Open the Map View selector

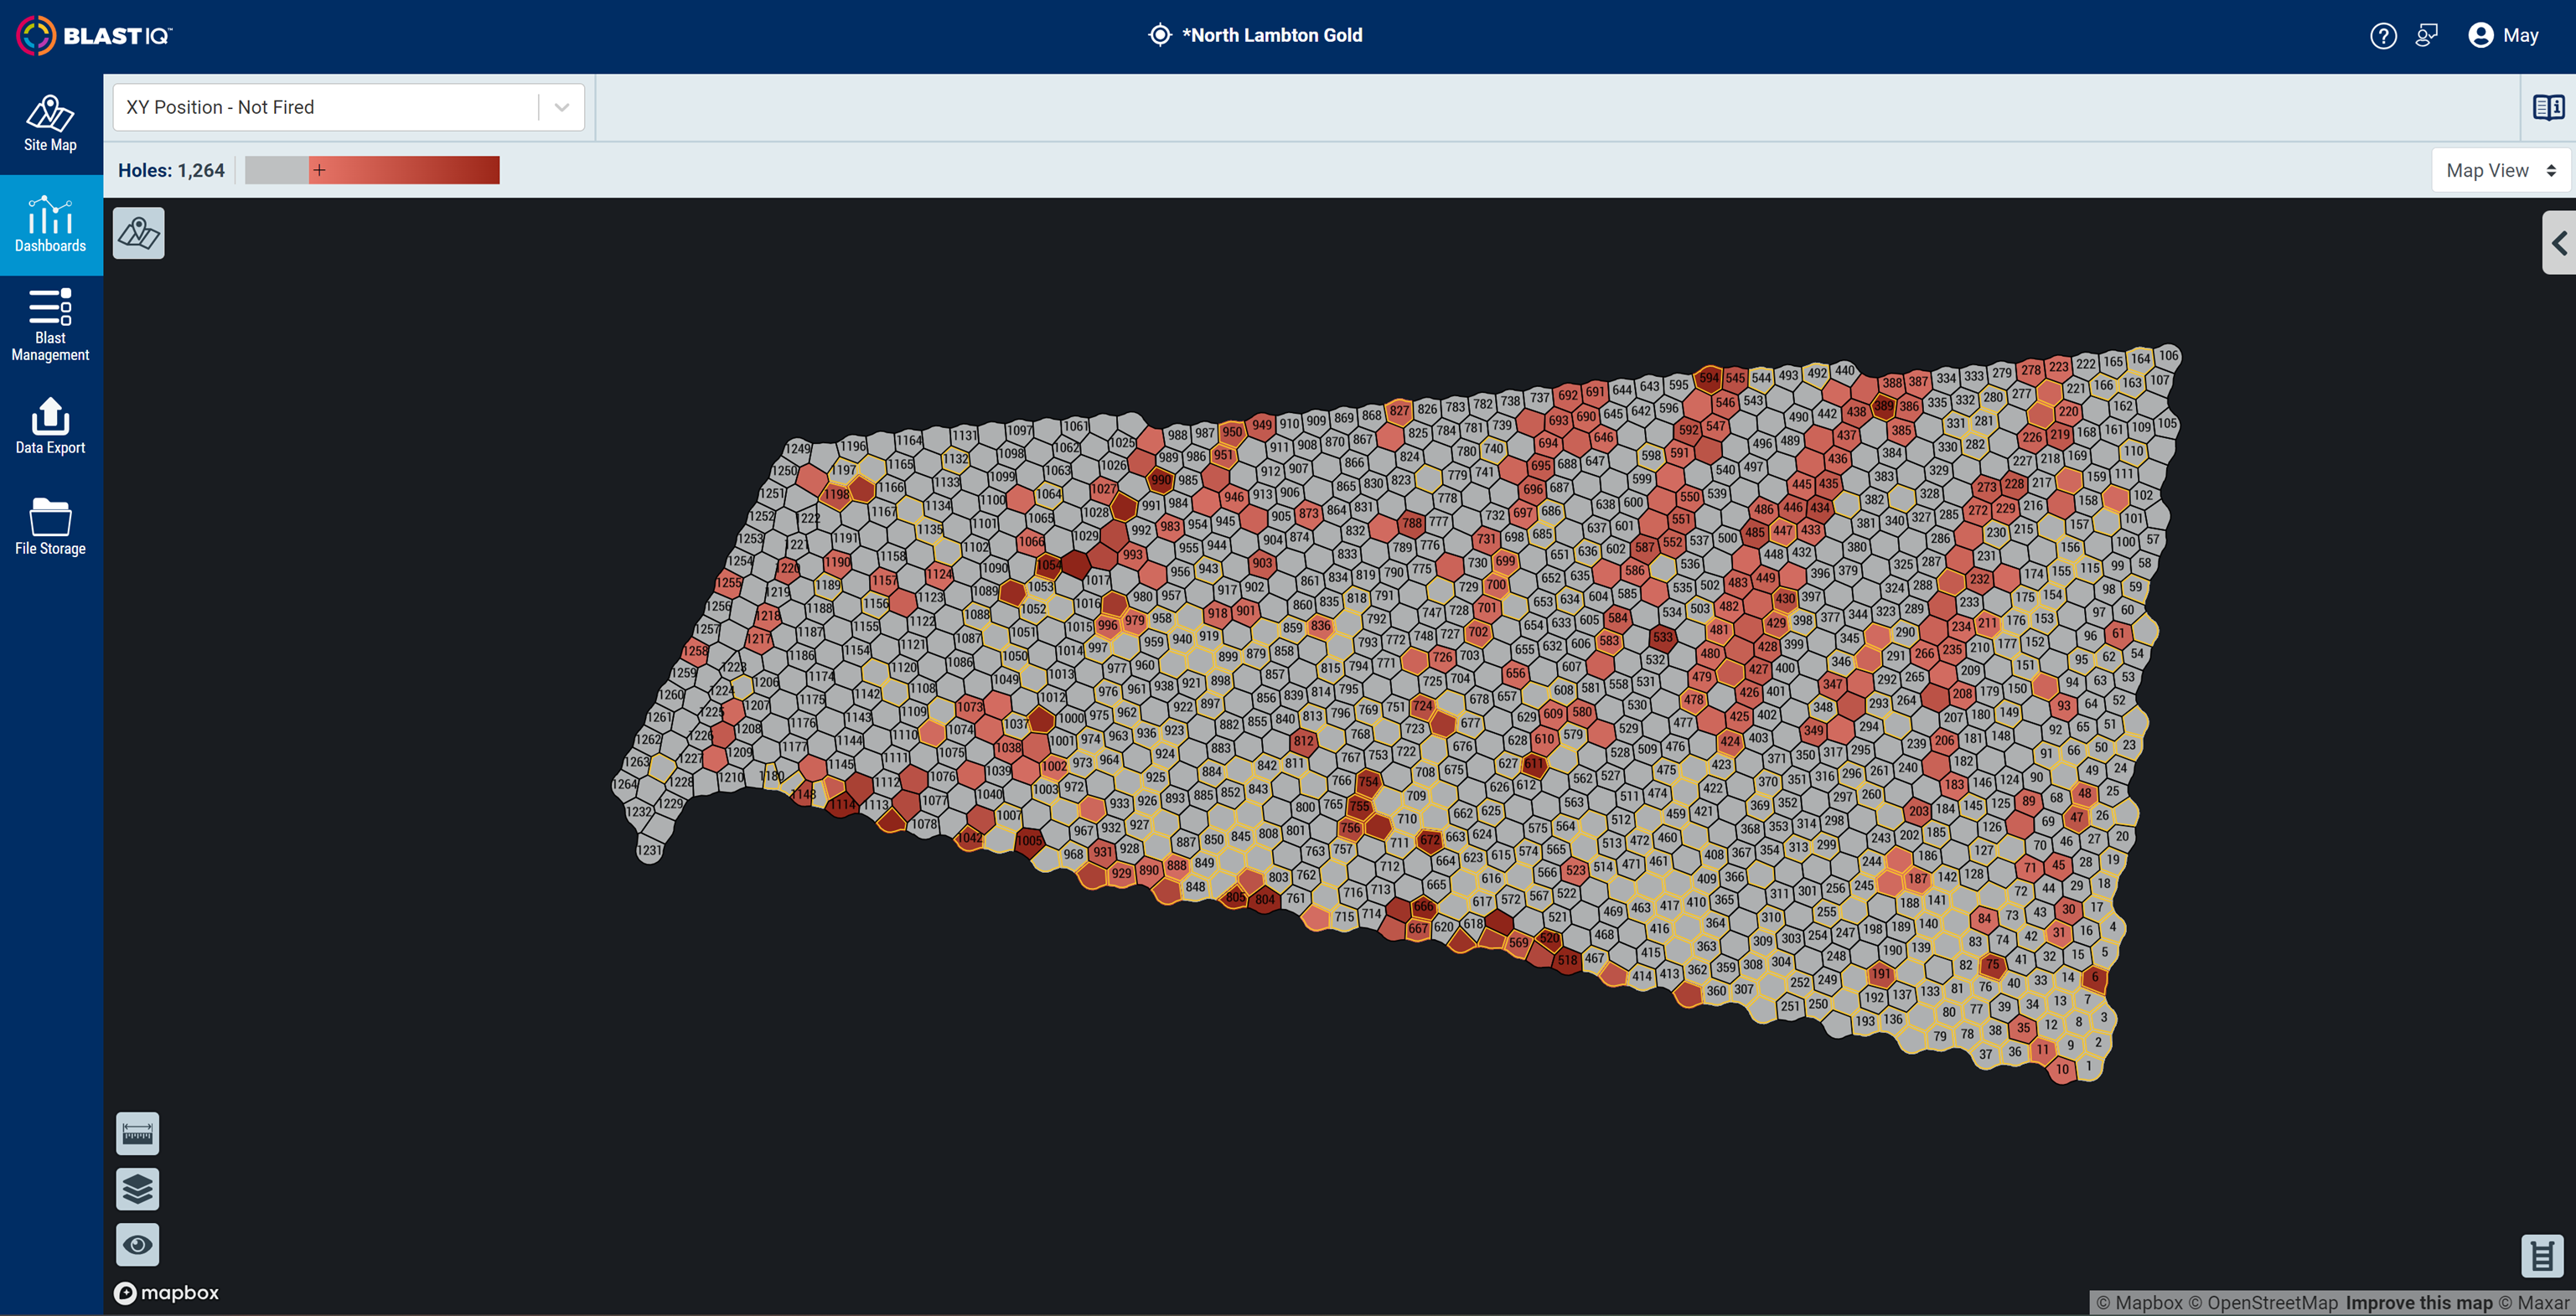coord(2500,171)
